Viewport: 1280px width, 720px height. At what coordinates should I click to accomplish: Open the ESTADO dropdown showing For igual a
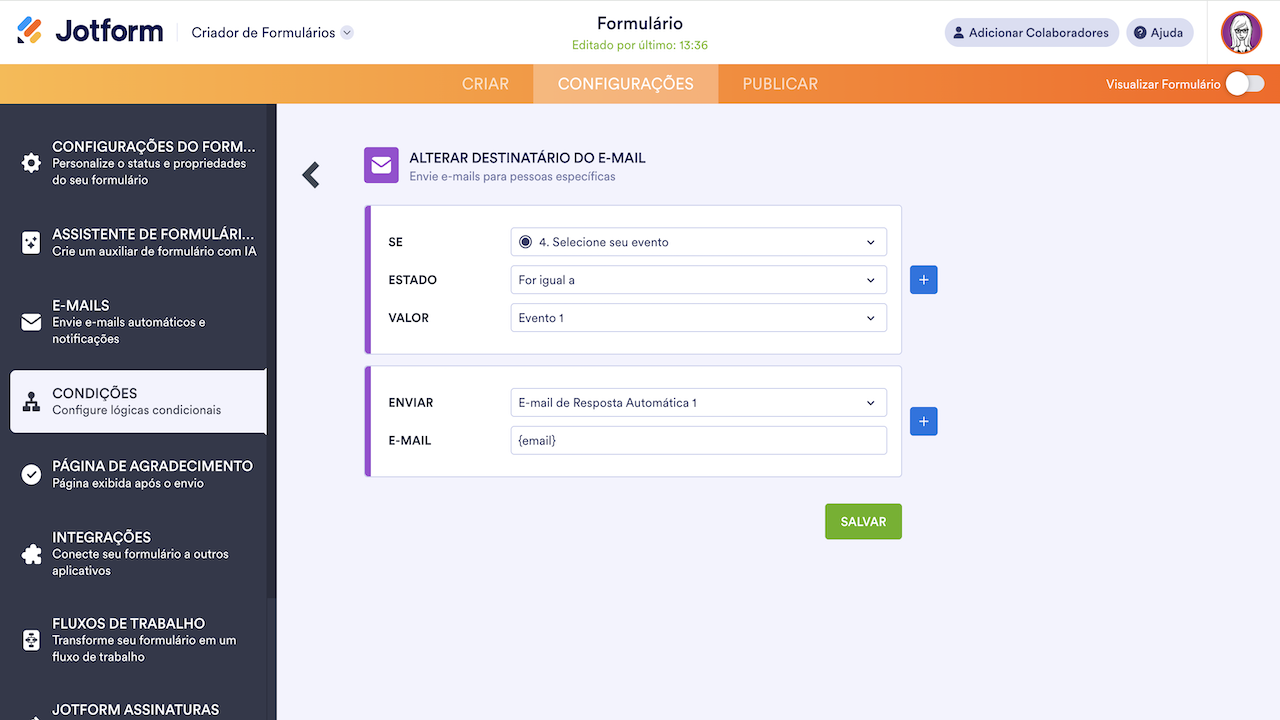coord(698,279)
